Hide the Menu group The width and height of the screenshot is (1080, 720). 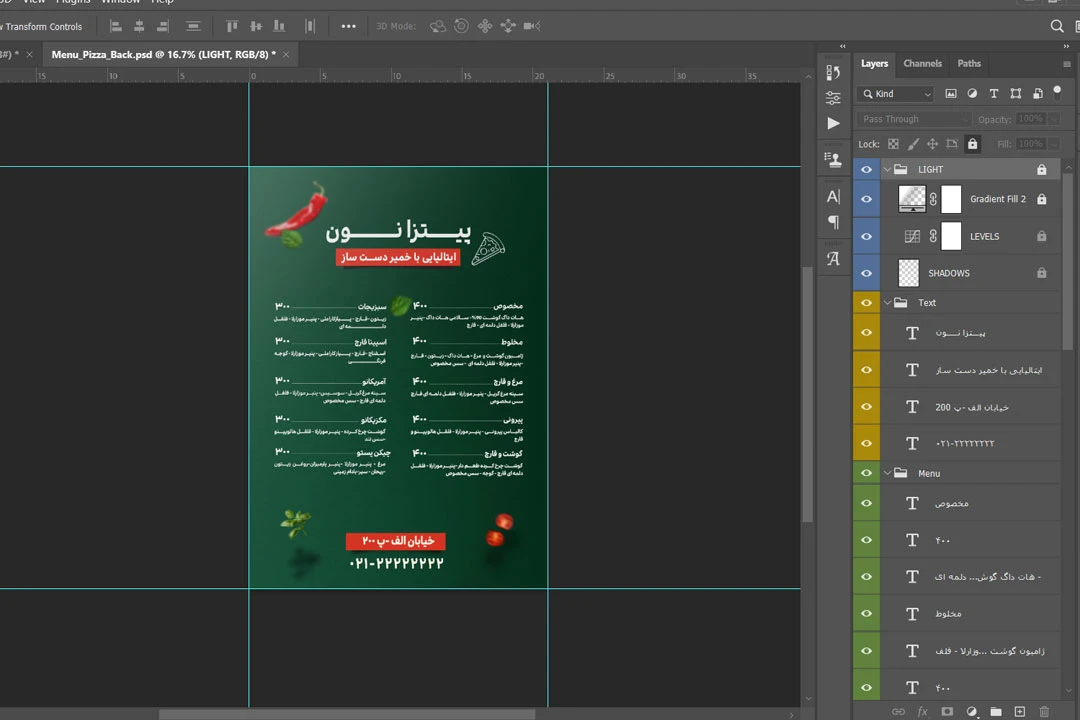point(866,473)
